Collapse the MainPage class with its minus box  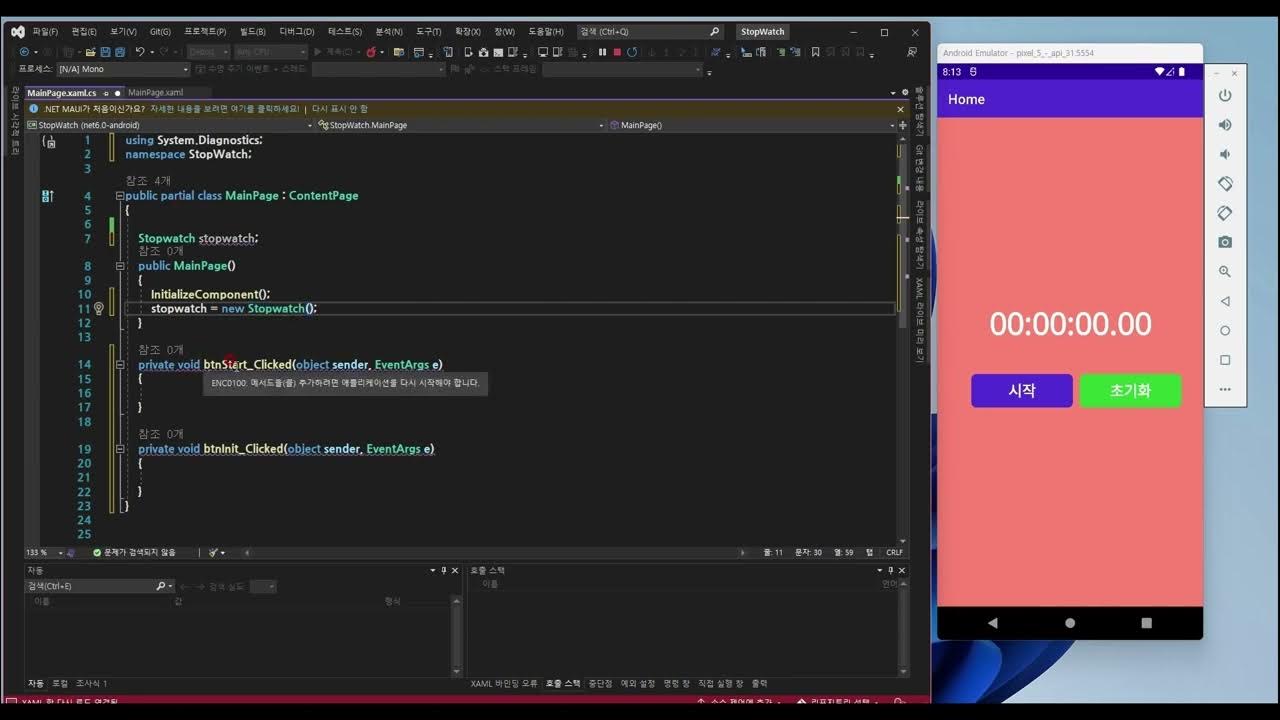[x=120, y=196]
